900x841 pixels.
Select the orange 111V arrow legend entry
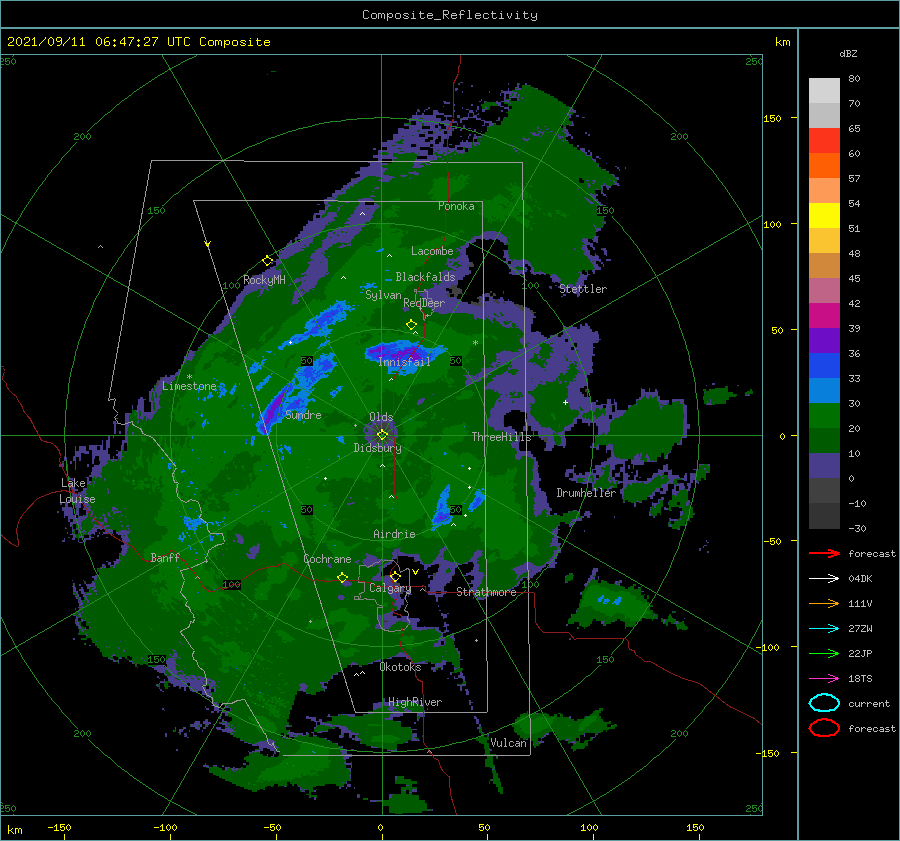(824, 603)
